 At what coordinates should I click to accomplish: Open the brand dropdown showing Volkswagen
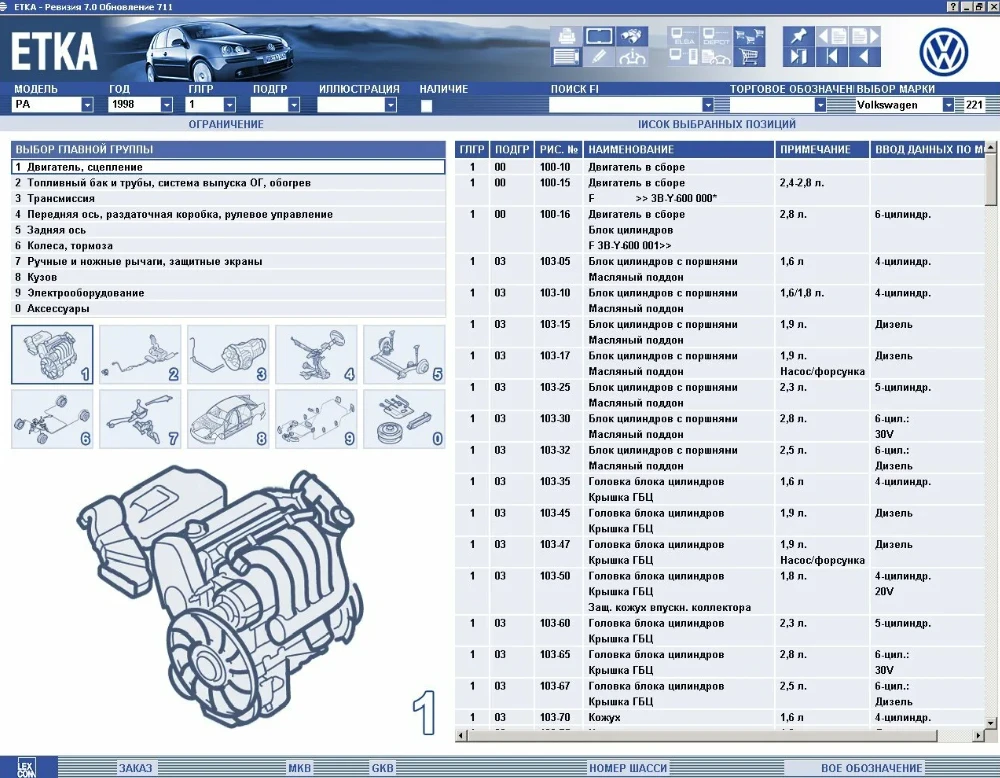point(948,105)
